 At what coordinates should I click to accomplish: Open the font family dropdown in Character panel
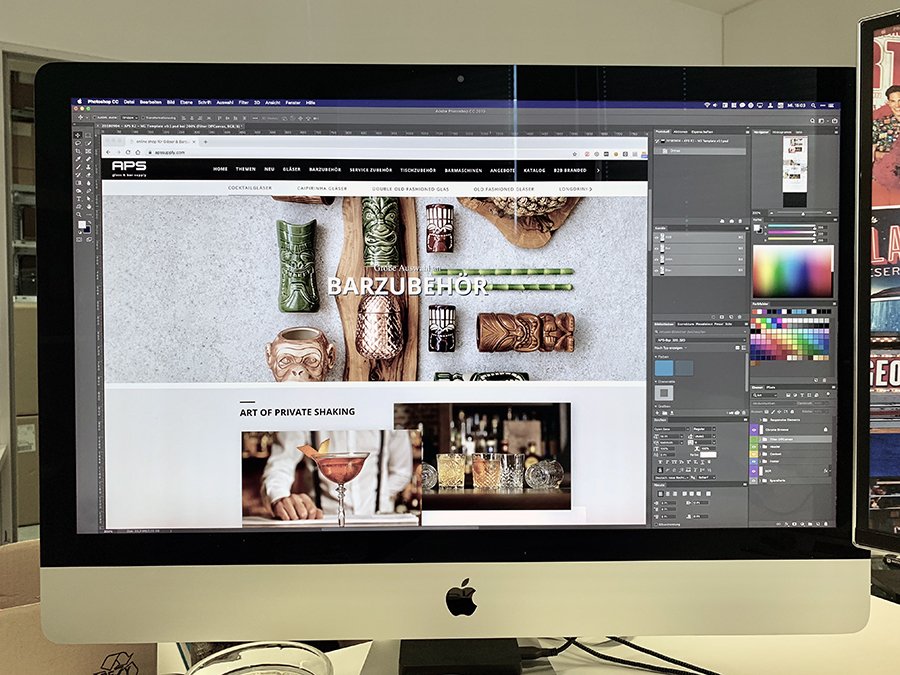point(669,428)
